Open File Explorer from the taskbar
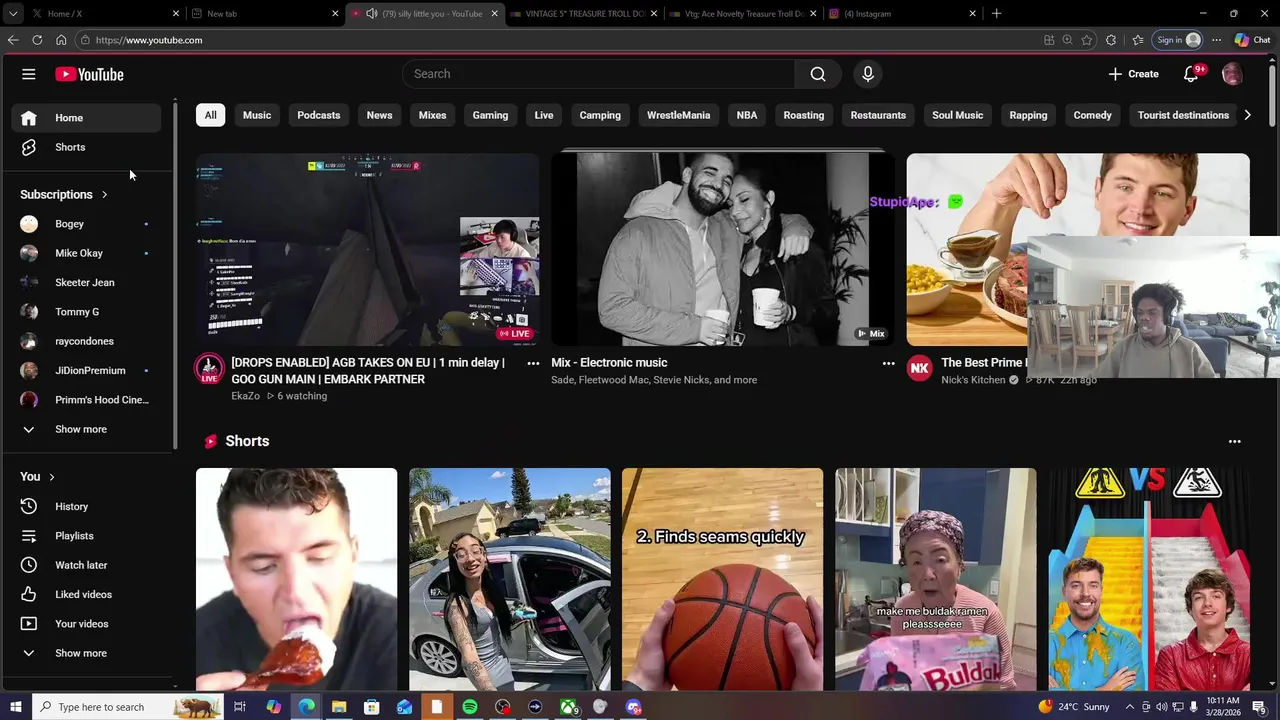The image size is (1280, 720). click(339, 707)
